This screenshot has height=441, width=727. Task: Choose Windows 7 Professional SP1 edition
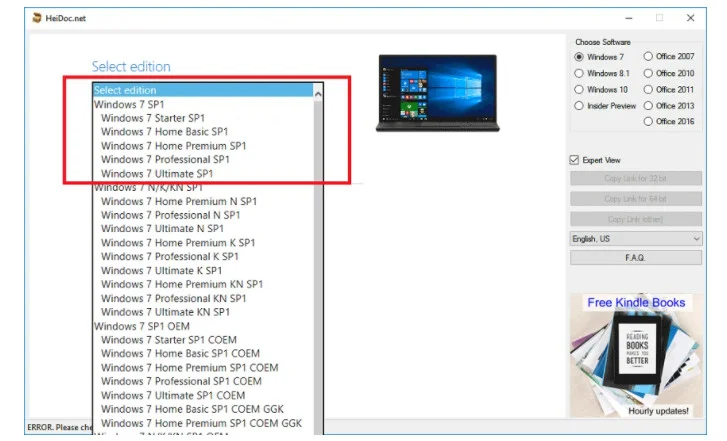pyautogui.click(x=164, y=159)
